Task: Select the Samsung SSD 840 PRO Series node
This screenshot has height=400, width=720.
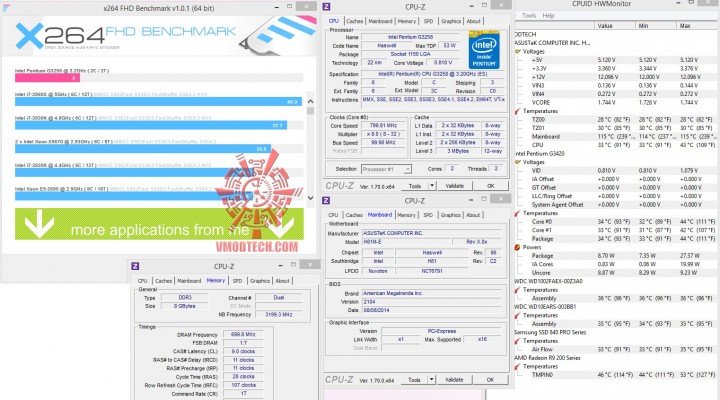Action: pos(550,332)
